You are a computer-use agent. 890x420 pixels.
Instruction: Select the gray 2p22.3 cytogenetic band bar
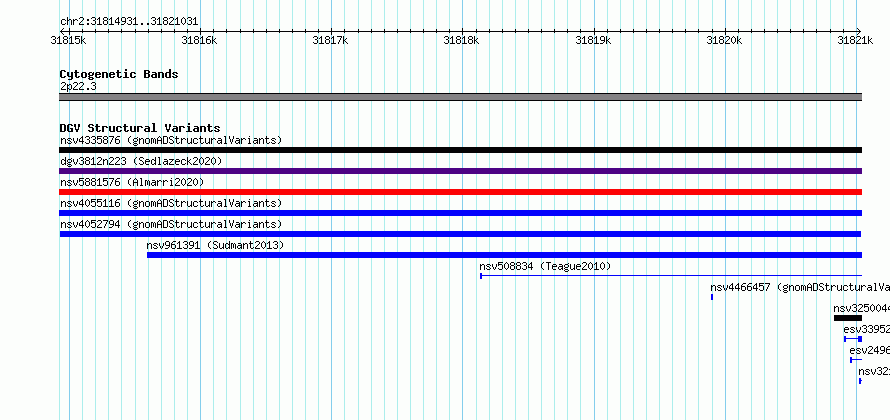tap(460, 97)
